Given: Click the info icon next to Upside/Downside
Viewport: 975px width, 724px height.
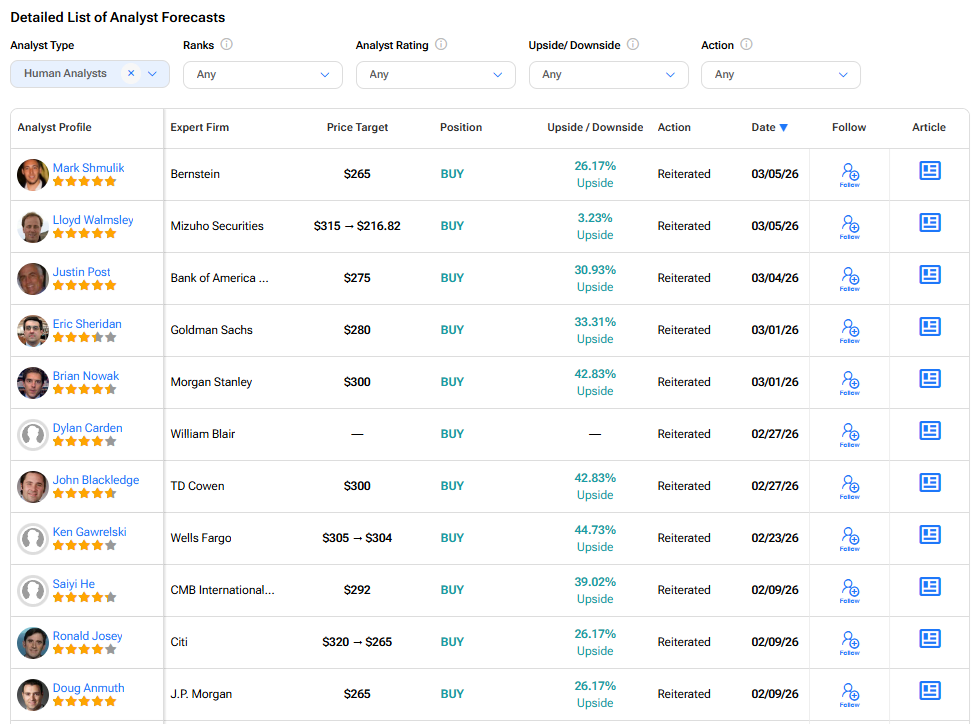Looking at the screenshot, I should coord(632,44).
